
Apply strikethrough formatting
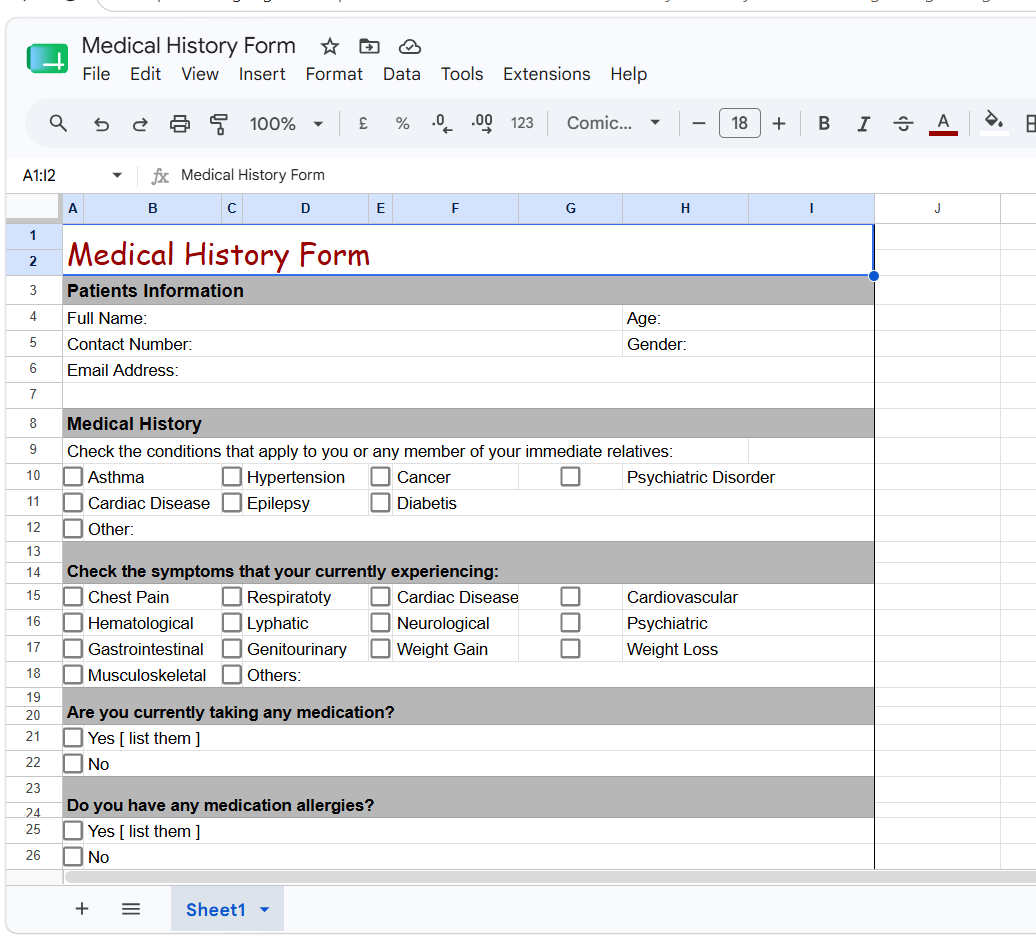tap(903, 124)
